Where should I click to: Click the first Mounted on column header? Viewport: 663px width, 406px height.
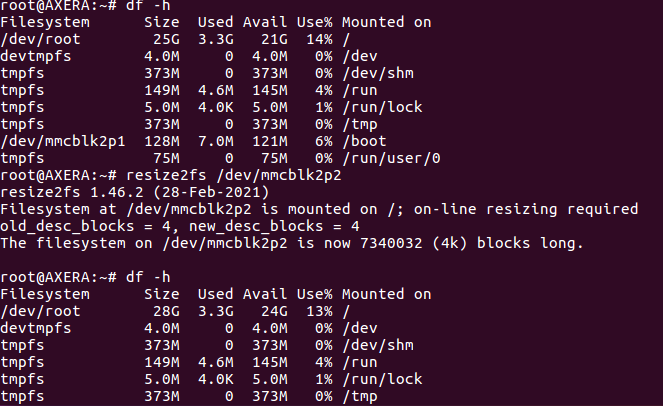click(386, 22)
